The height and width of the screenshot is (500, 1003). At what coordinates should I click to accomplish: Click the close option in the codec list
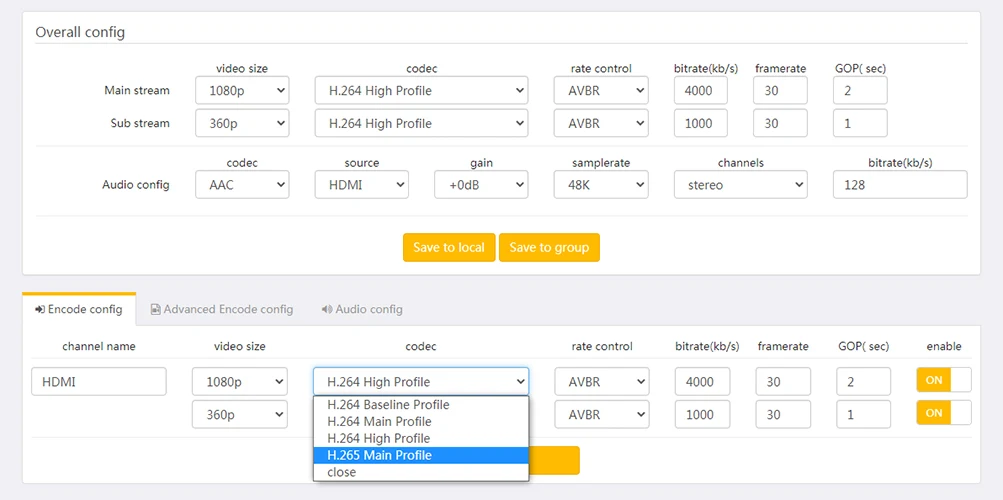(x=342, y=472)
